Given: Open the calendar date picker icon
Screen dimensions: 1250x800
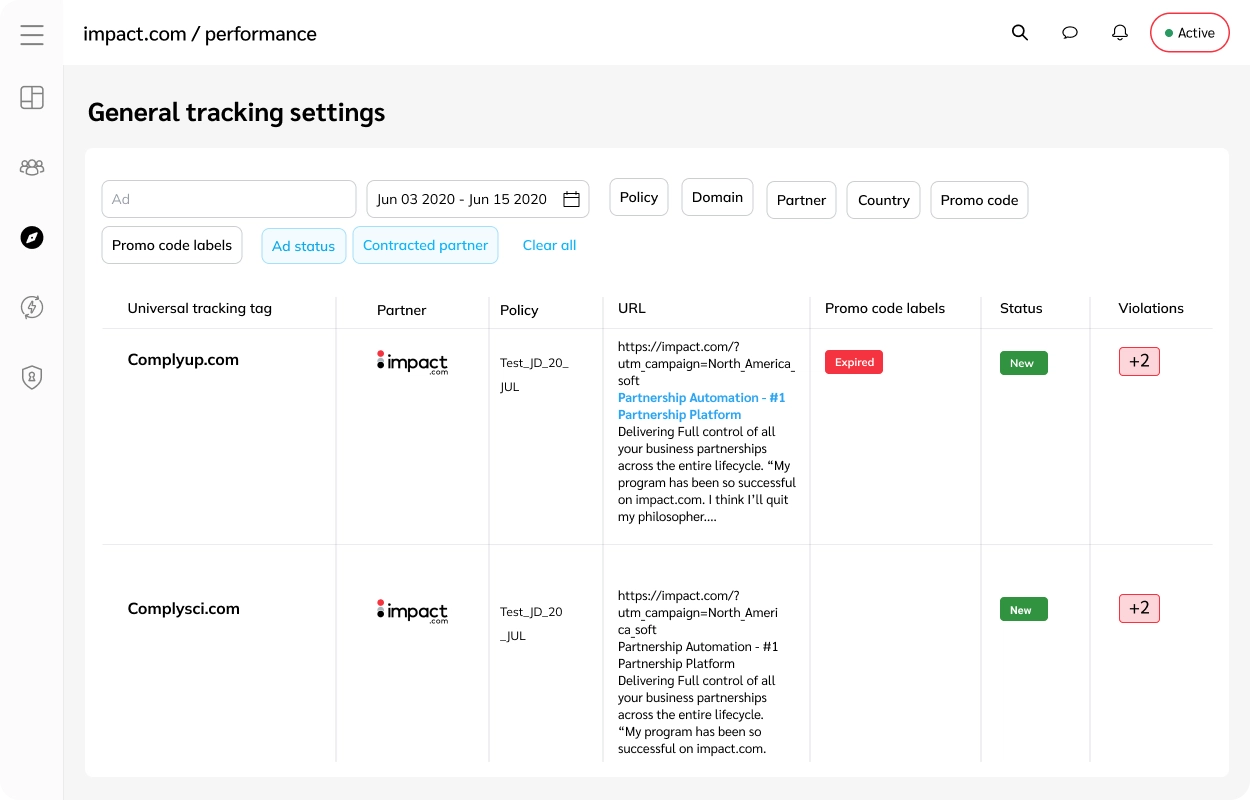Looking at the screenshot, I should coord(571,199).
